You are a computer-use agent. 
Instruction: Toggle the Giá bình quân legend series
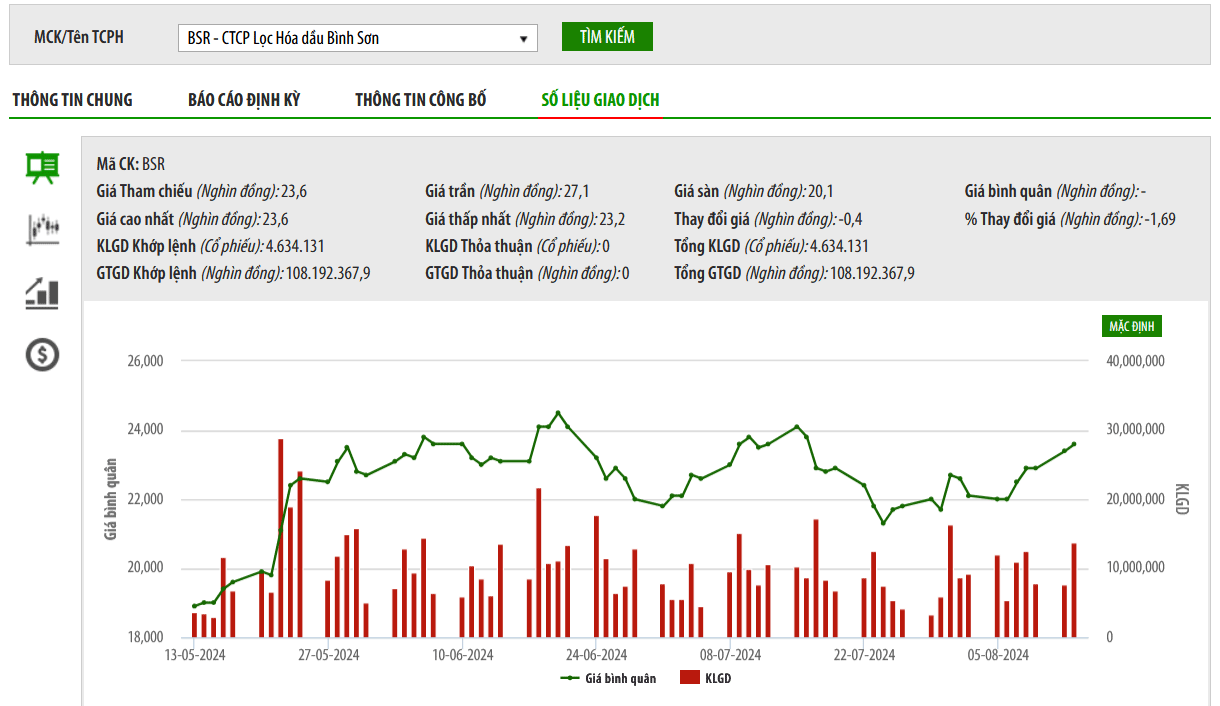pyautogui.click(x=609, y=678)
